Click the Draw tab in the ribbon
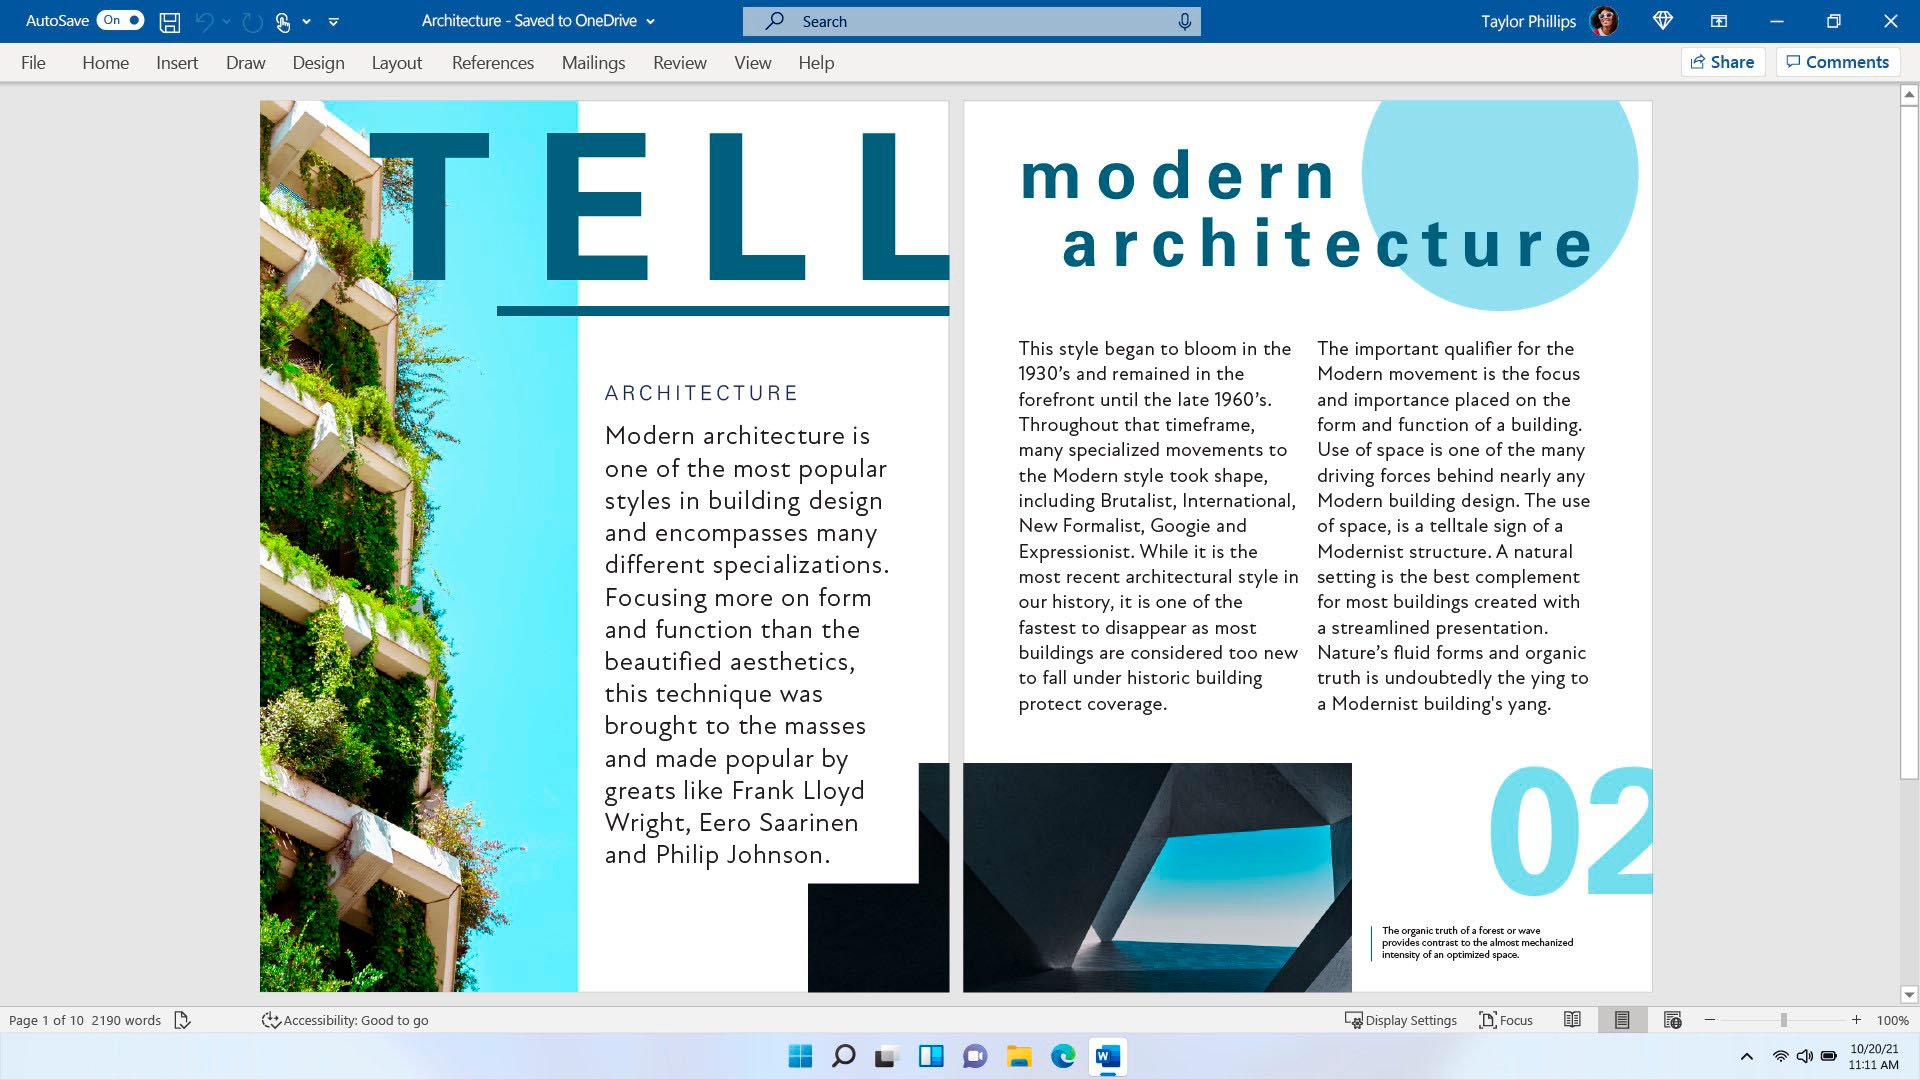 coord(245,62)
